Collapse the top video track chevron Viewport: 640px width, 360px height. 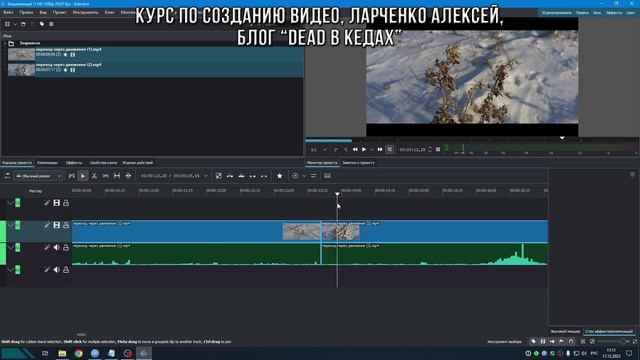[10, 203]
